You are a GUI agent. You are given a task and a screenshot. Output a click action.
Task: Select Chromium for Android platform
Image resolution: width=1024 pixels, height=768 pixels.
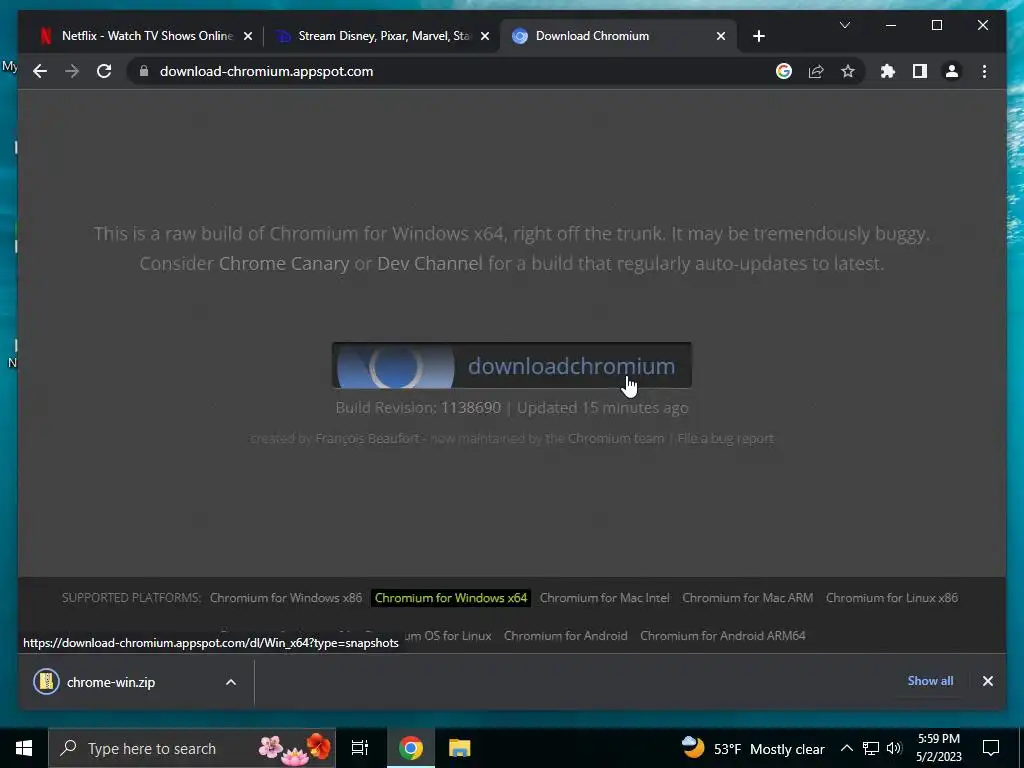pos(566,636)
